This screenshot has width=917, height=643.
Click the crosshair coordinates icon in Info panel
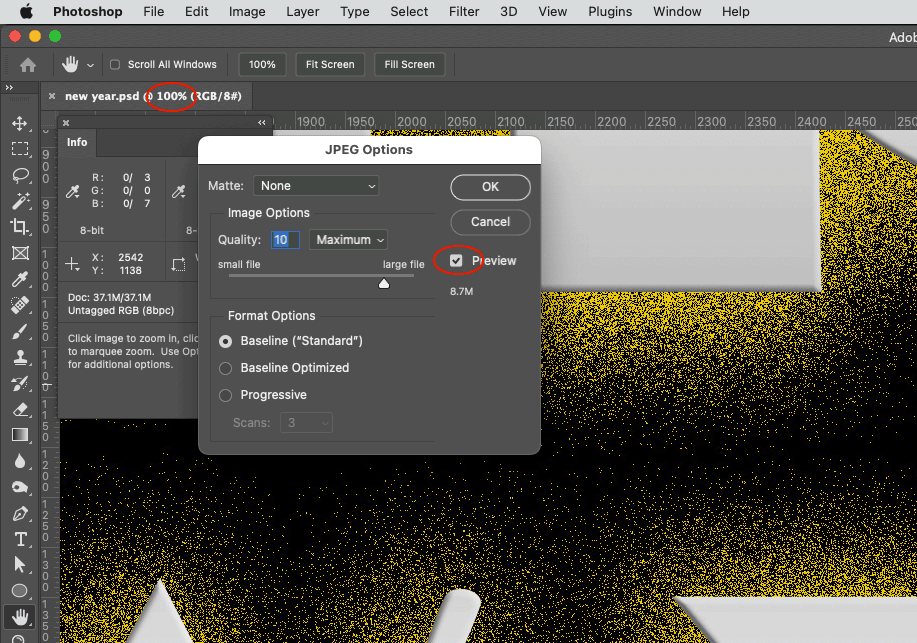pyautogui.click(x=72, y=264)
